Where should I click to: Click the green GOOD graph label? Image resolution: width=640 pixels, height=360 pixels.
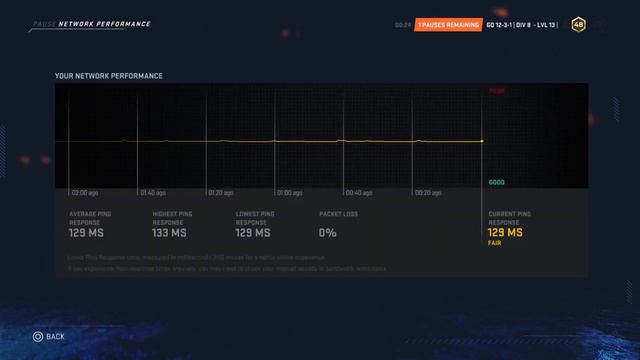(x=496, y=182)
